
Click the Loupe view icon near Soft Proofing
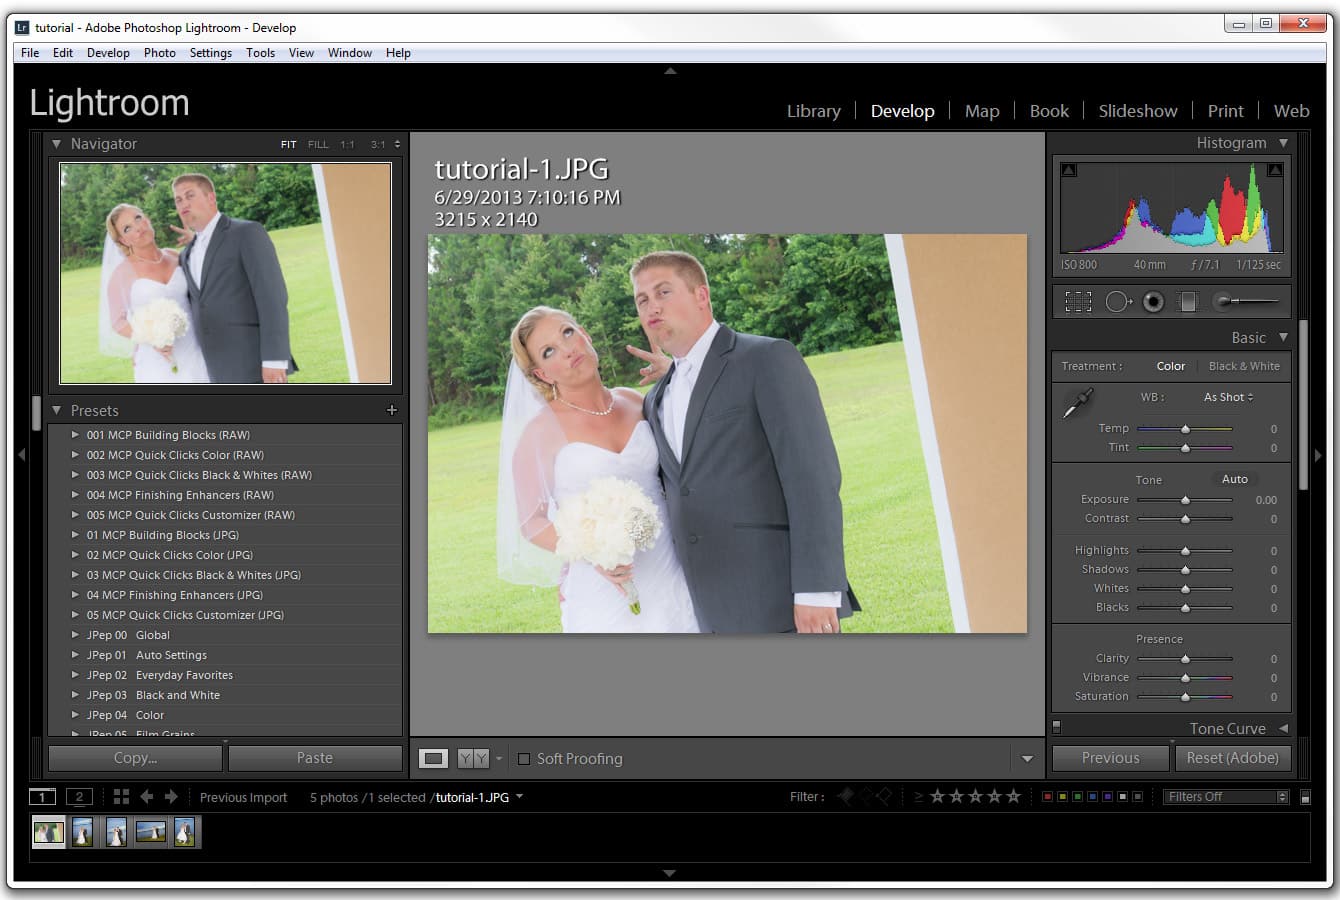click(x=433, y=758)
